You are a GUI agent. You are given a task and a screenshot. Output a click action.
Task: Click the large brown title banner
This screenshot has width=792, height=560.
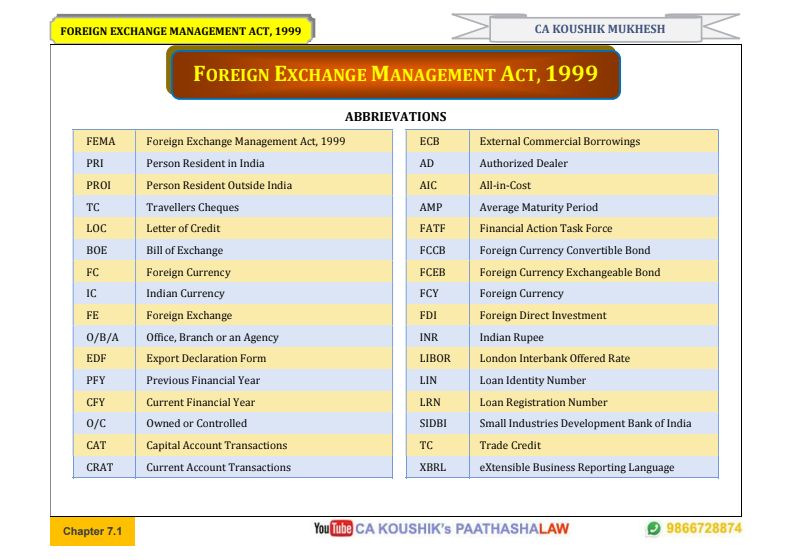click(x=395, y=74)
